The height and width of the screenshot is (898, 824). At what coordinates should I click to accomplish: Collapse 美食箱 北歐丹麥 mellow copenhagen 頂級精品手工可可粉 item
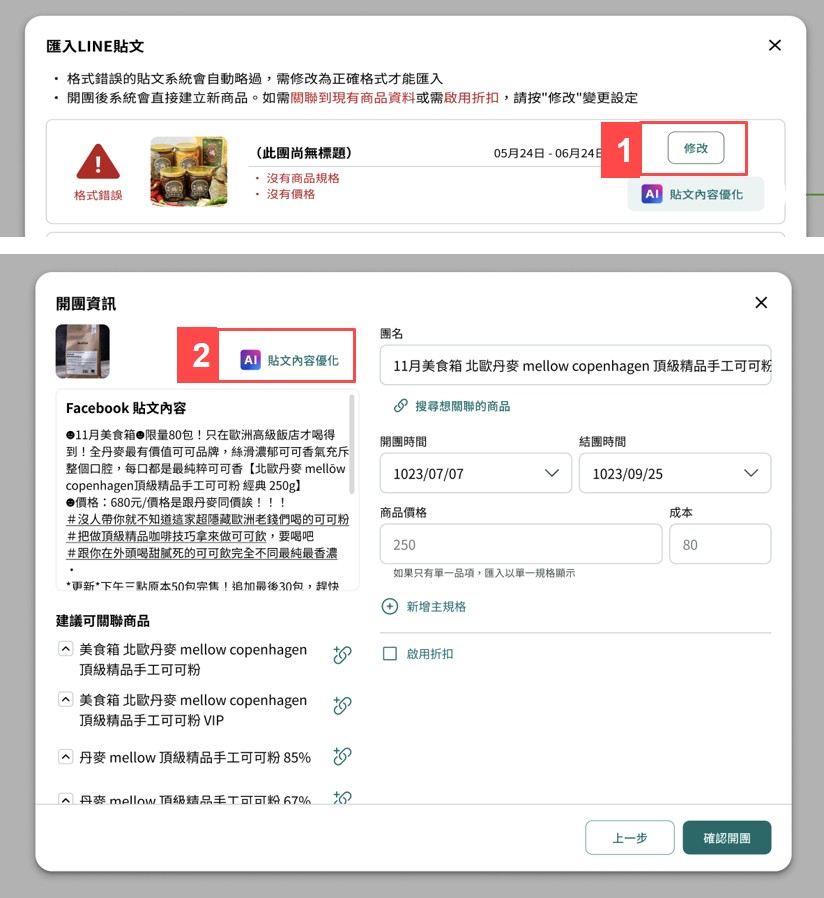pos(66,649)
